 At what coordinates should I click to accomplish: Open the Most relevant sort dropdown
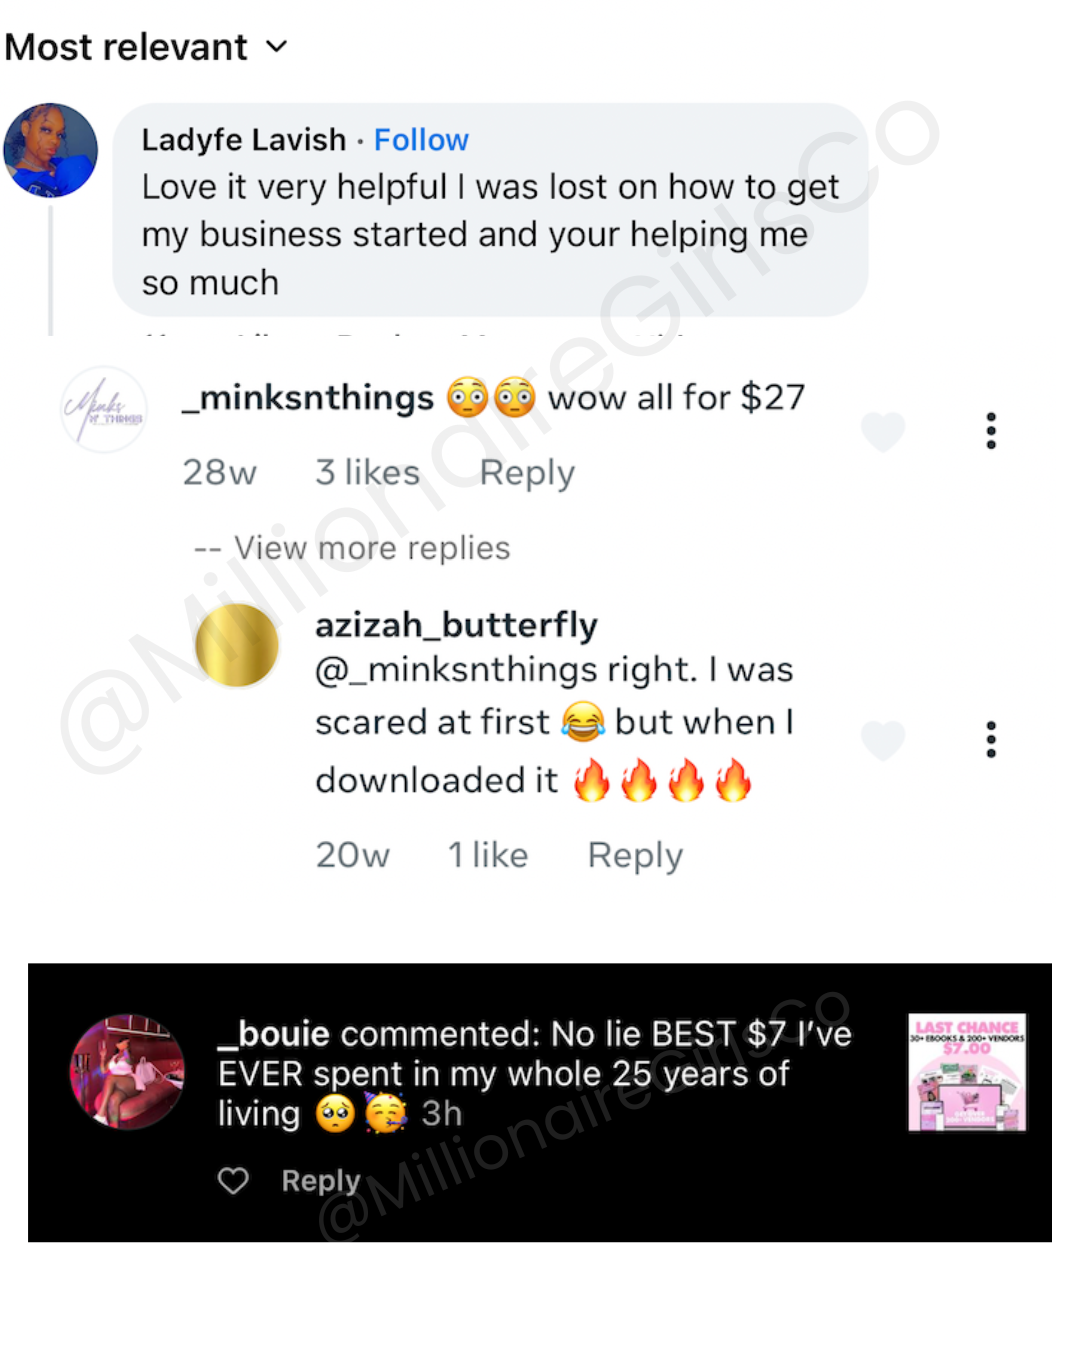146,47
